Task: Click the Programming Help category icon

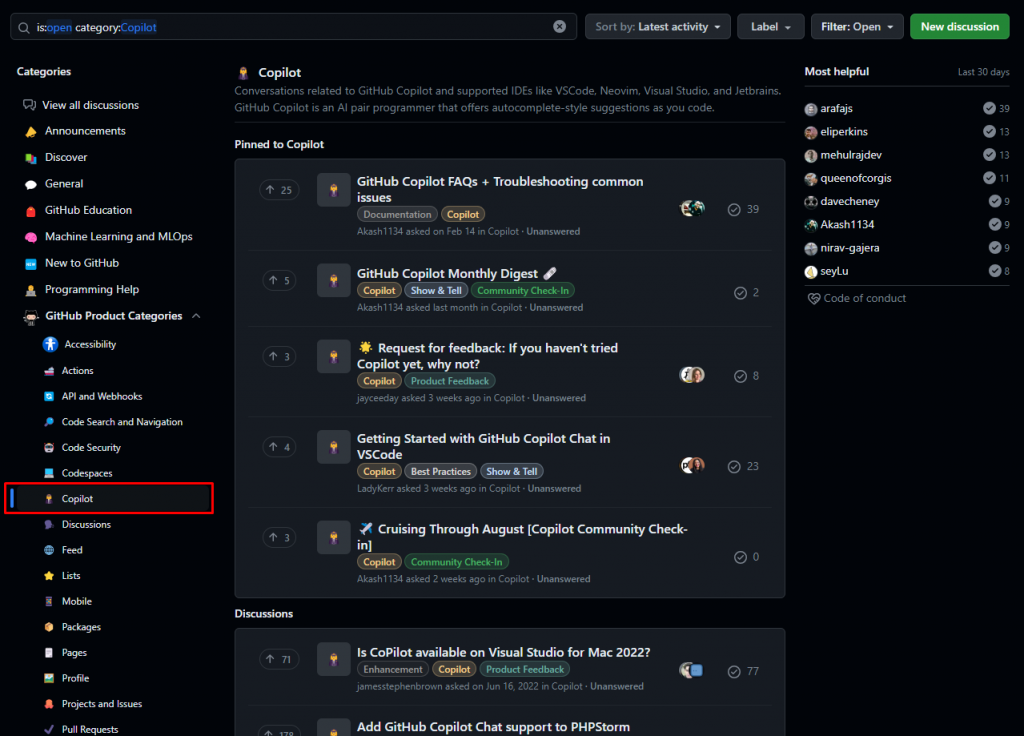Action: point(31,290)
